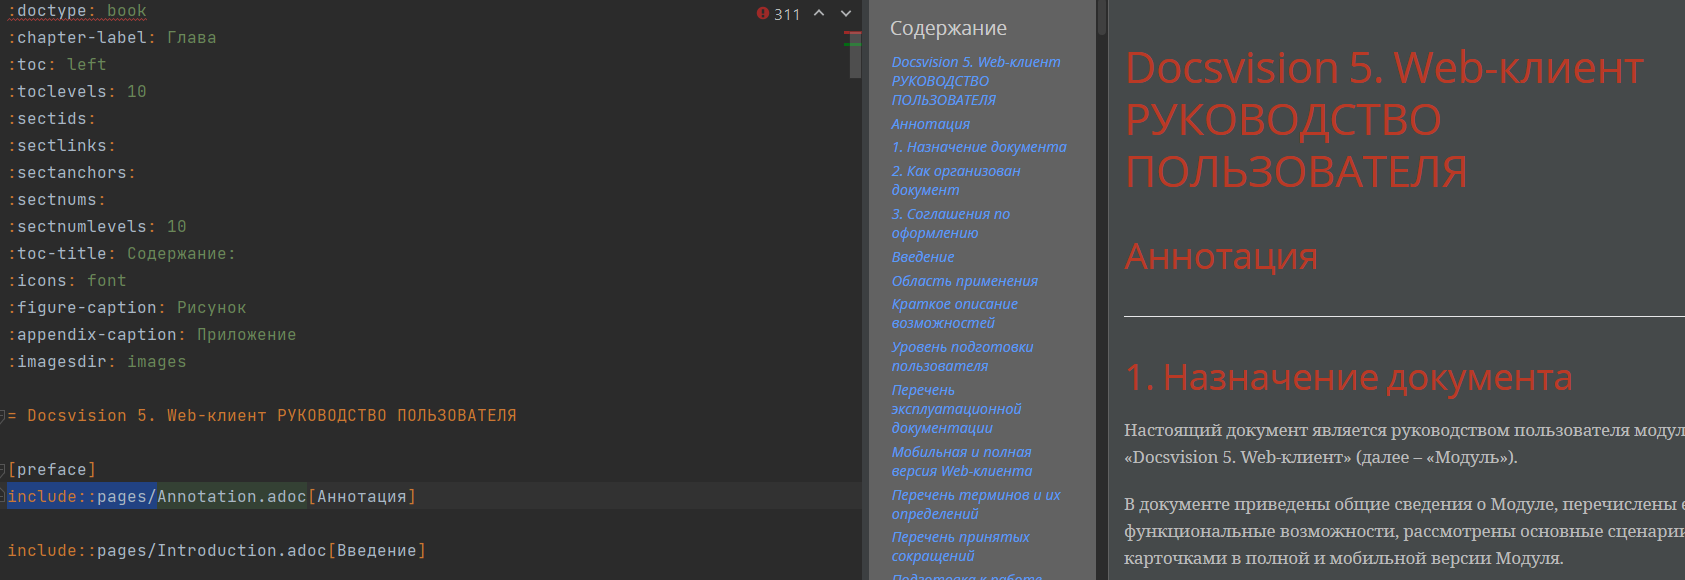Go to previous highlighted error arrow
The width and height of the screenshot is (1685, 580).
point(819,13)
